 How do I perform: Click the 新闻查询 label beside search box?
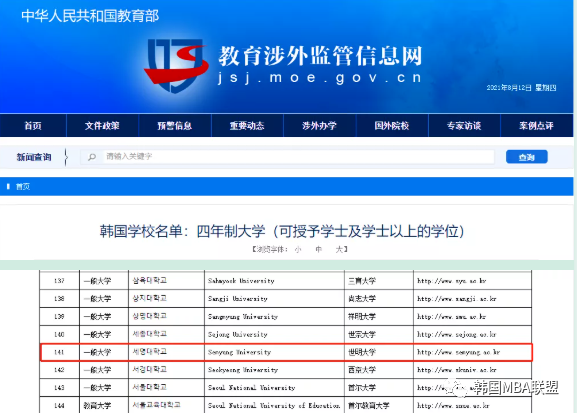(34, 157)
